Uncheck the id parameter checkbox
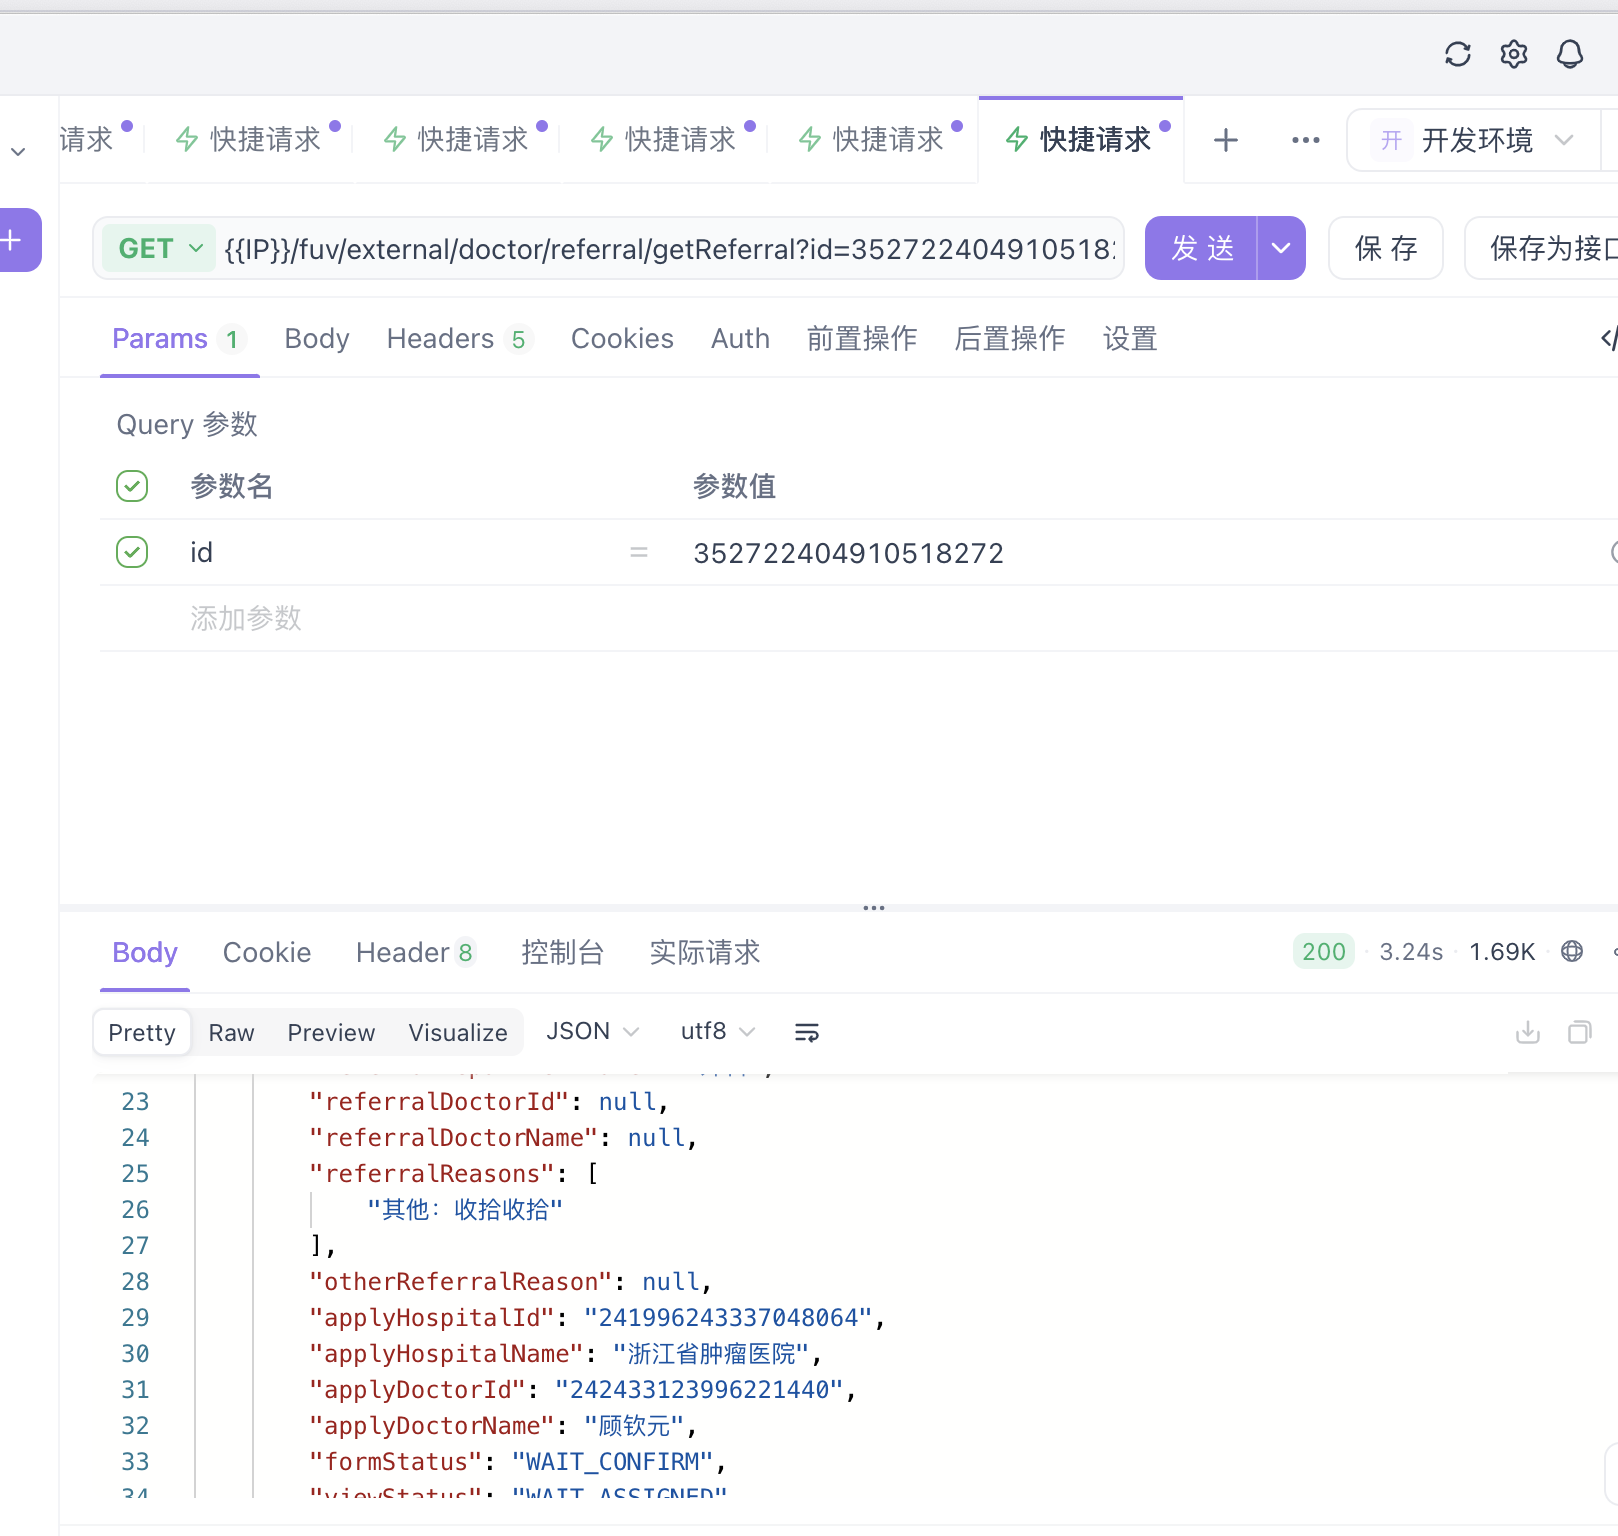 coord(132,552)
